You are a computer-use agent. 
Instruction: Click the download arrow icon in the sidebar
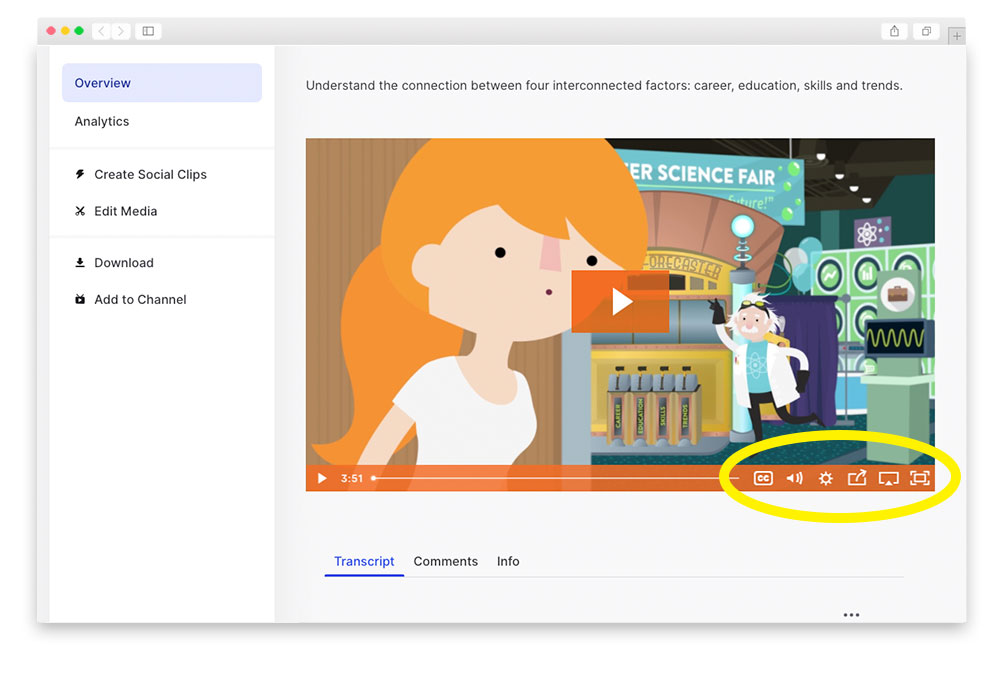(x=80, y=262)
